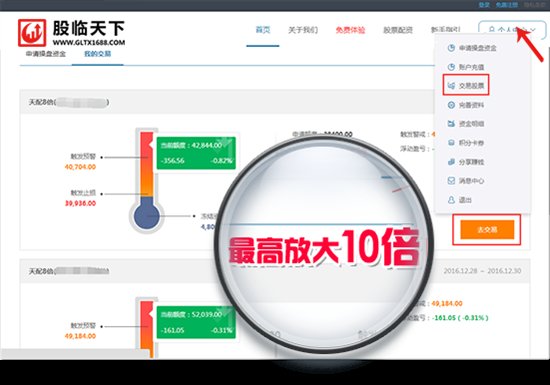Go to 关于我们 in the navigation
Viewport: 550px width, 385px height.
(x=303, y=30)
